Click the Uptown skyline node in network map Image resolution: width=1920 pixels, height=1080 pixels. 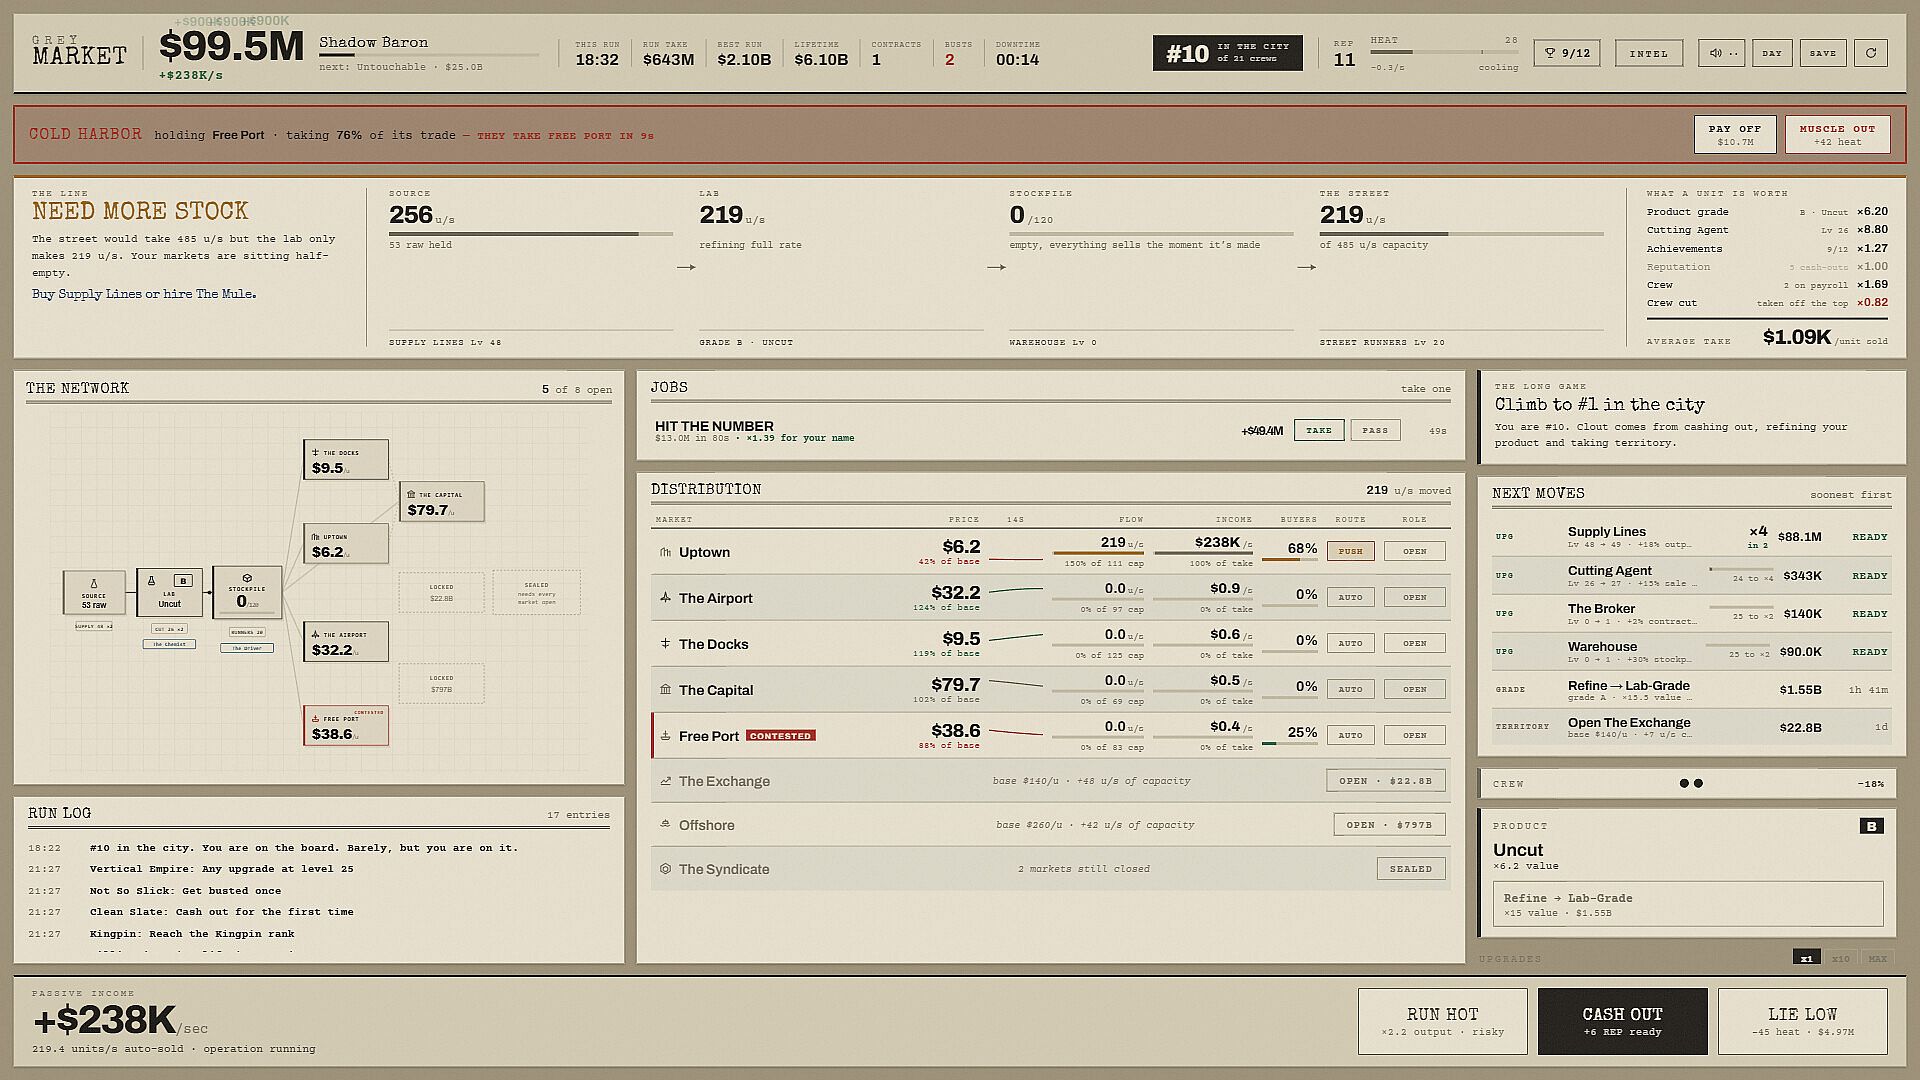[346, 544]
